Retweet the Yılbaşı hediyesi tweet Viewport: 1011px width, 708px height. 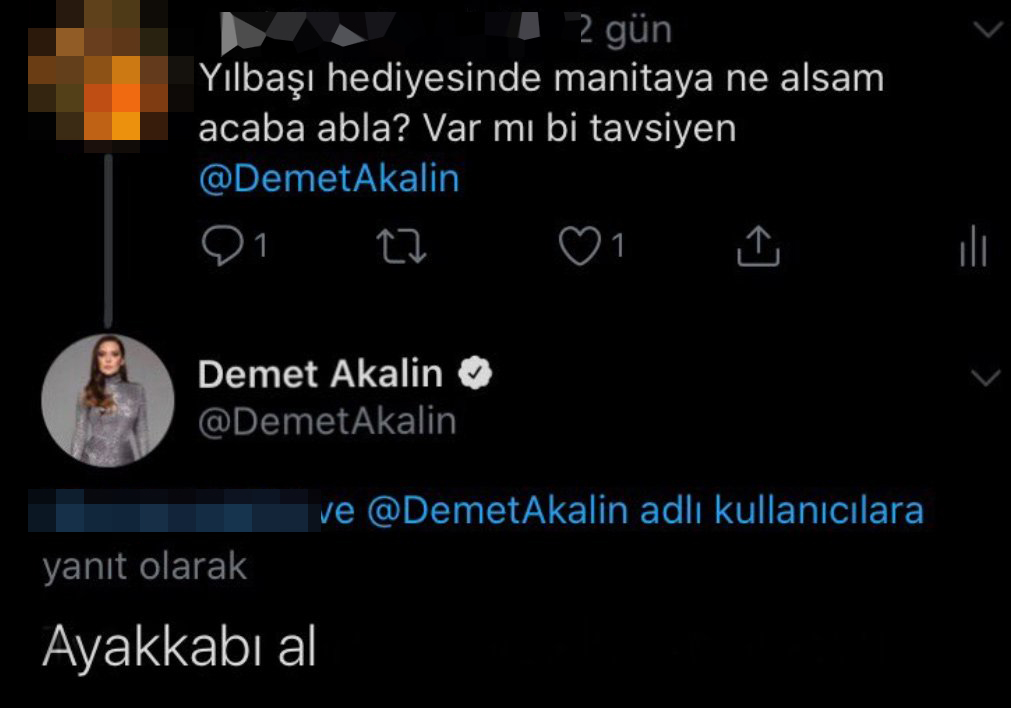coord(406,246)
